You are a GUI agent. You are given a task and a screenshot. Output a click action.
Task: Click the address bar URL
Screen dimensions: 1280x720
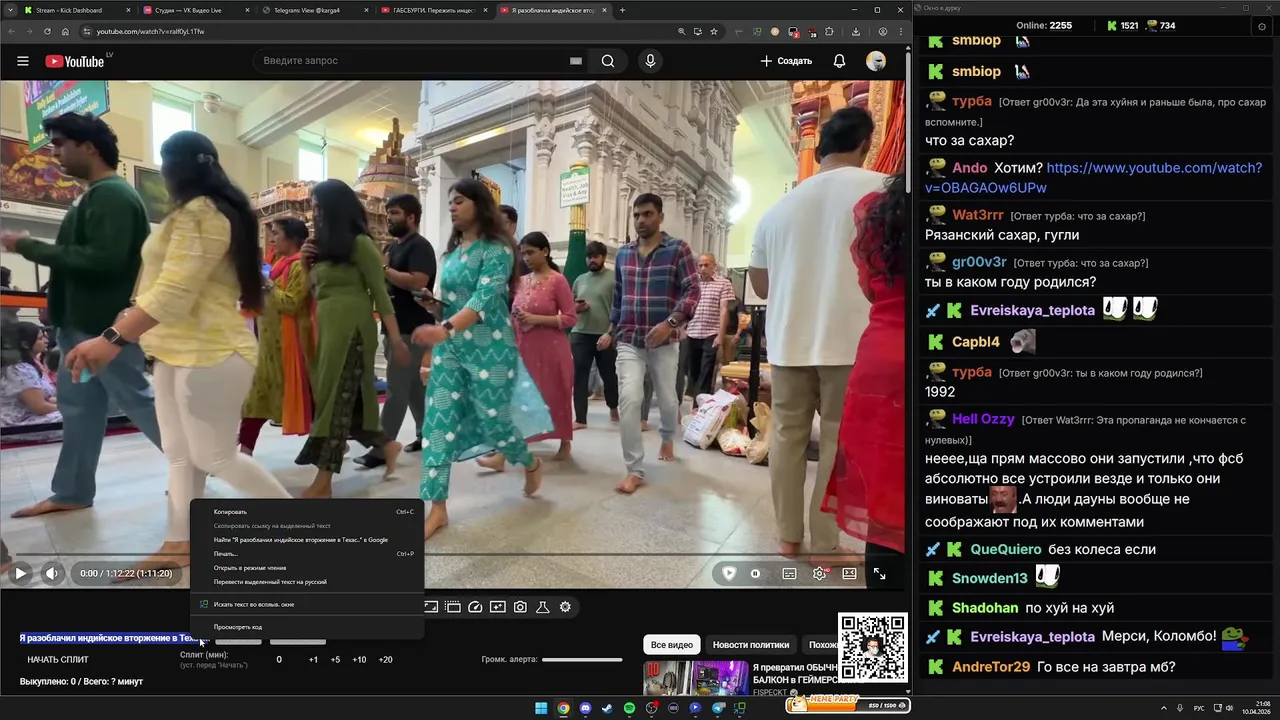(150, 32)
